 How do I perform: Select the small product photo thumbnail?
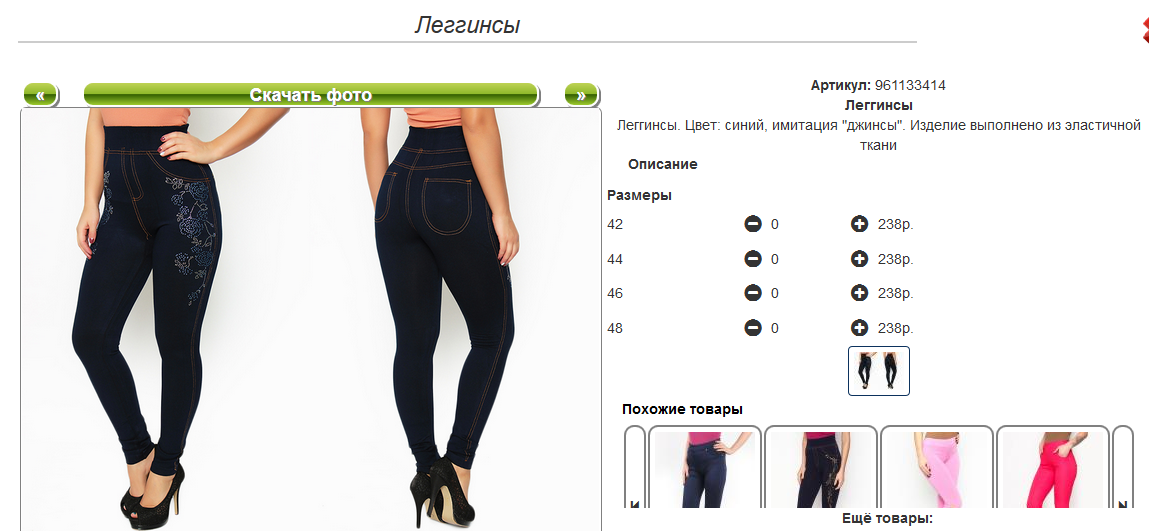pos(879,371)
